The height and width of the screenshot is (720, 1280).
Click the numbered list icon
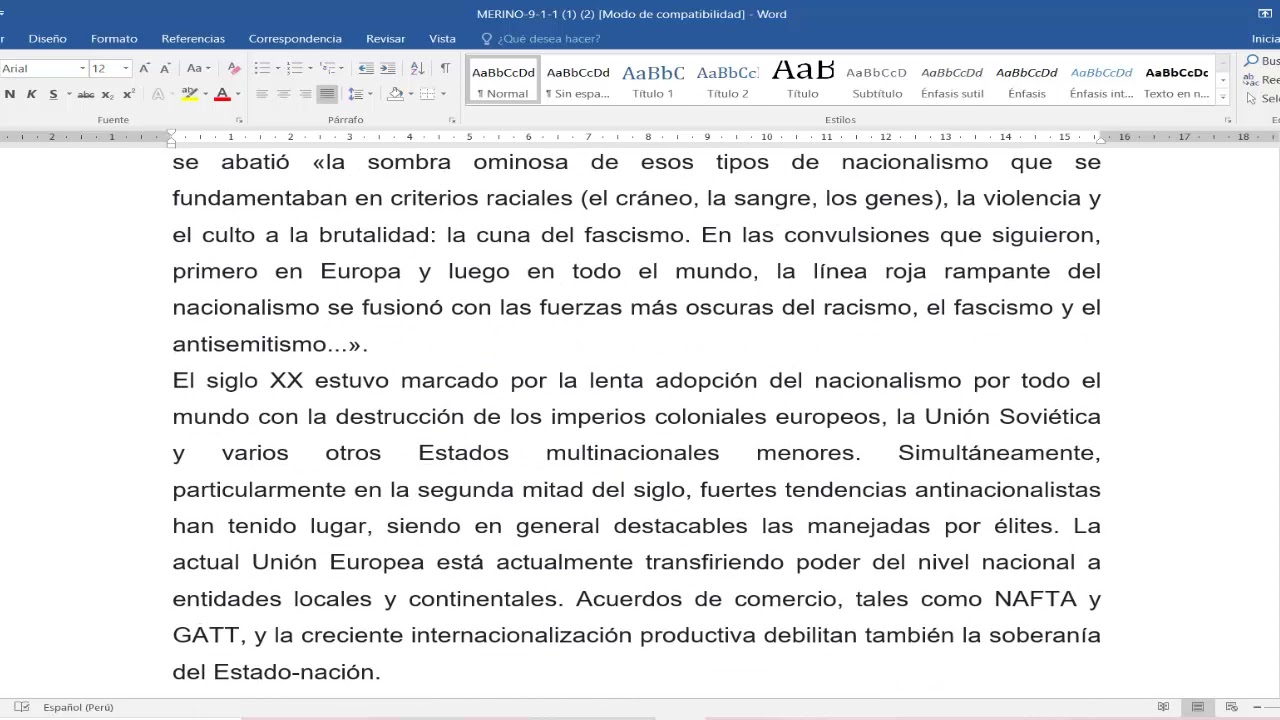tap(294, 68)
